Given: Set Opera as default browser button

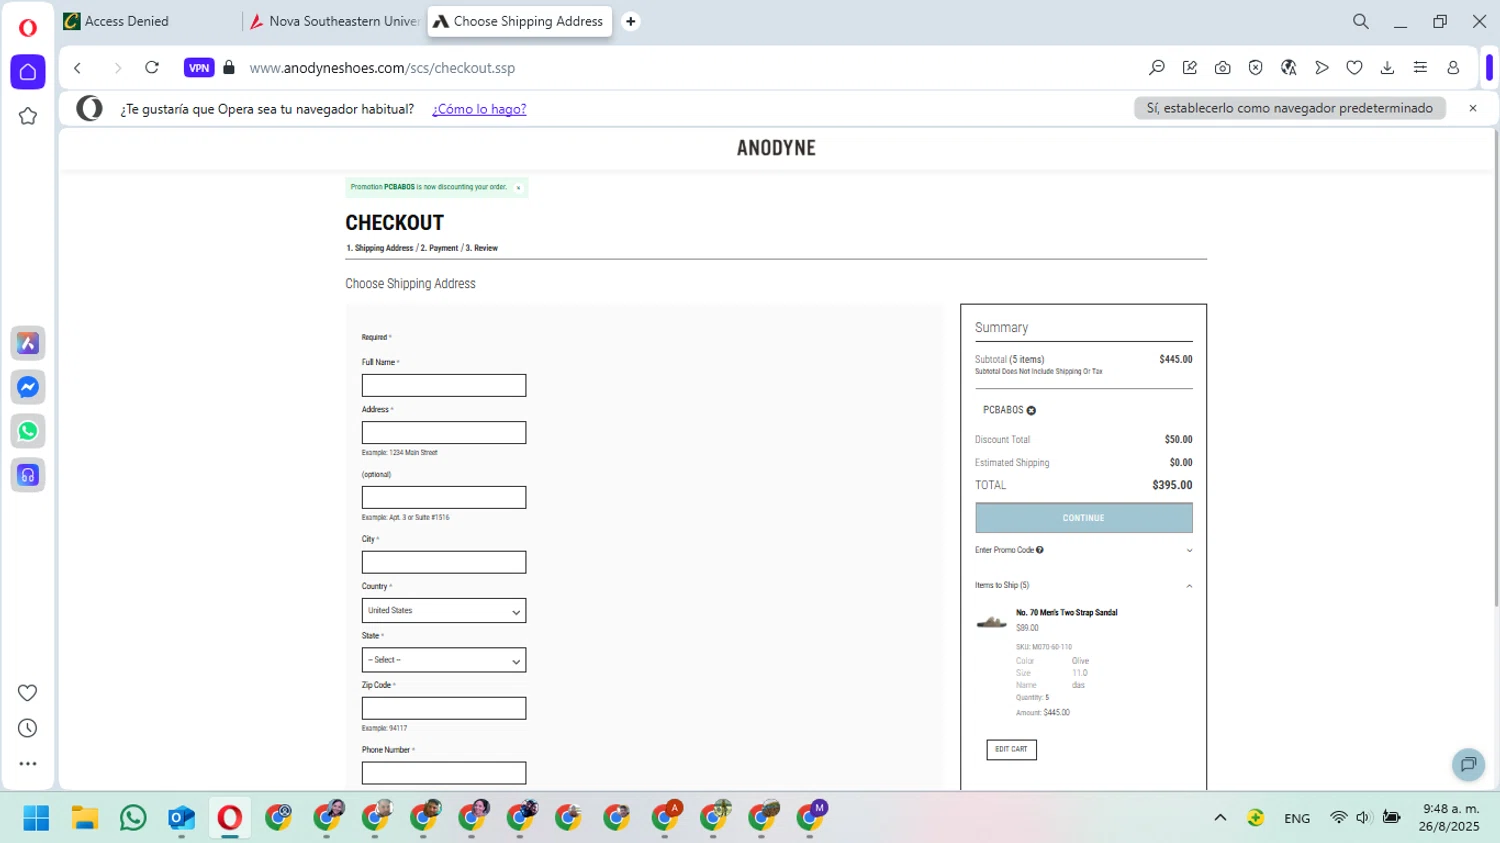Looking at the screenshot, I should [x=1290, y=108].
